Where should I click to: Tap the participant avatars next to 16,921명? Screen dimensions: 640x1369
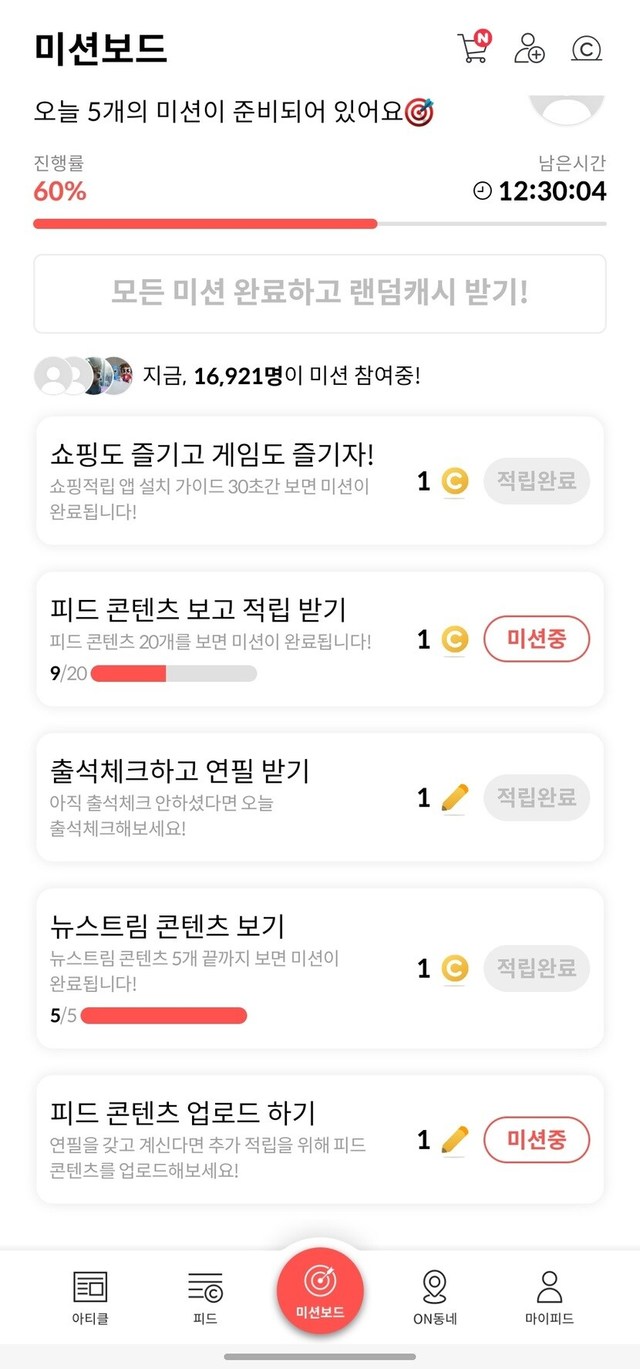point(83,376)
